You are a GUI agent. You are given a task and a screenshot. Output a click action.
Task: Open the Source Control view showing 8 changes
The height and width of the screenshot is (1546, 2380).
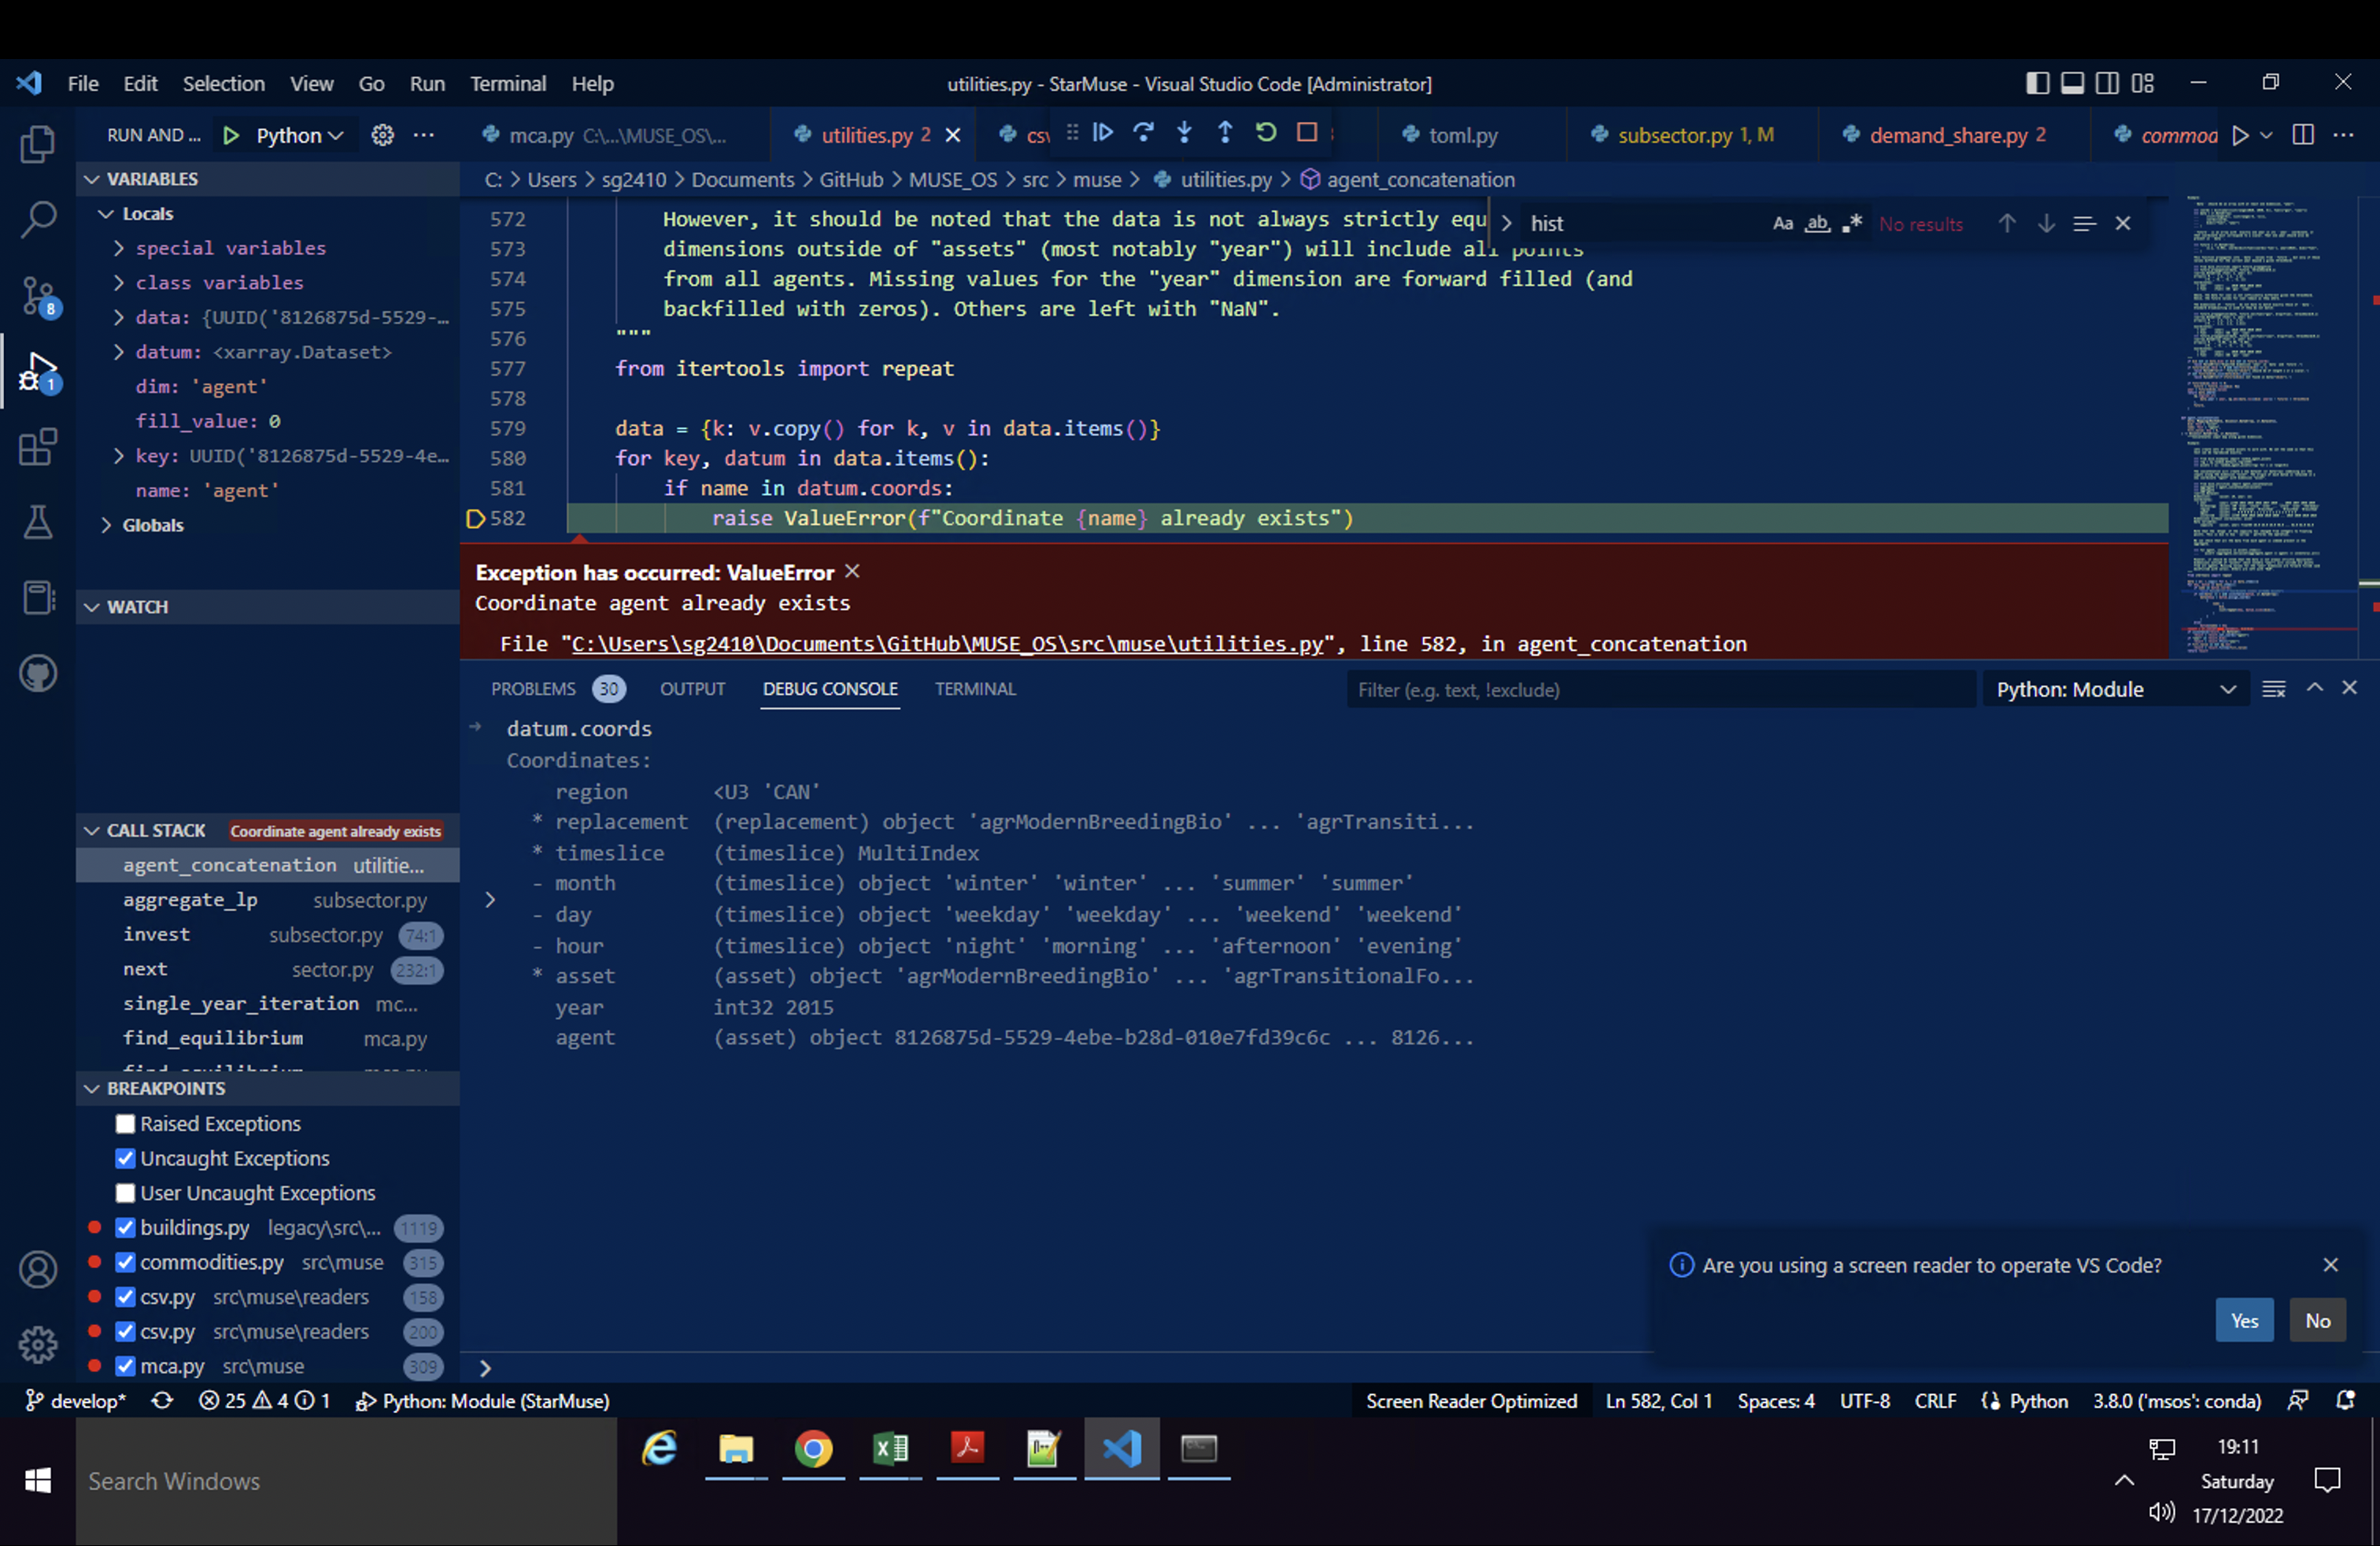tap(37, 296)
